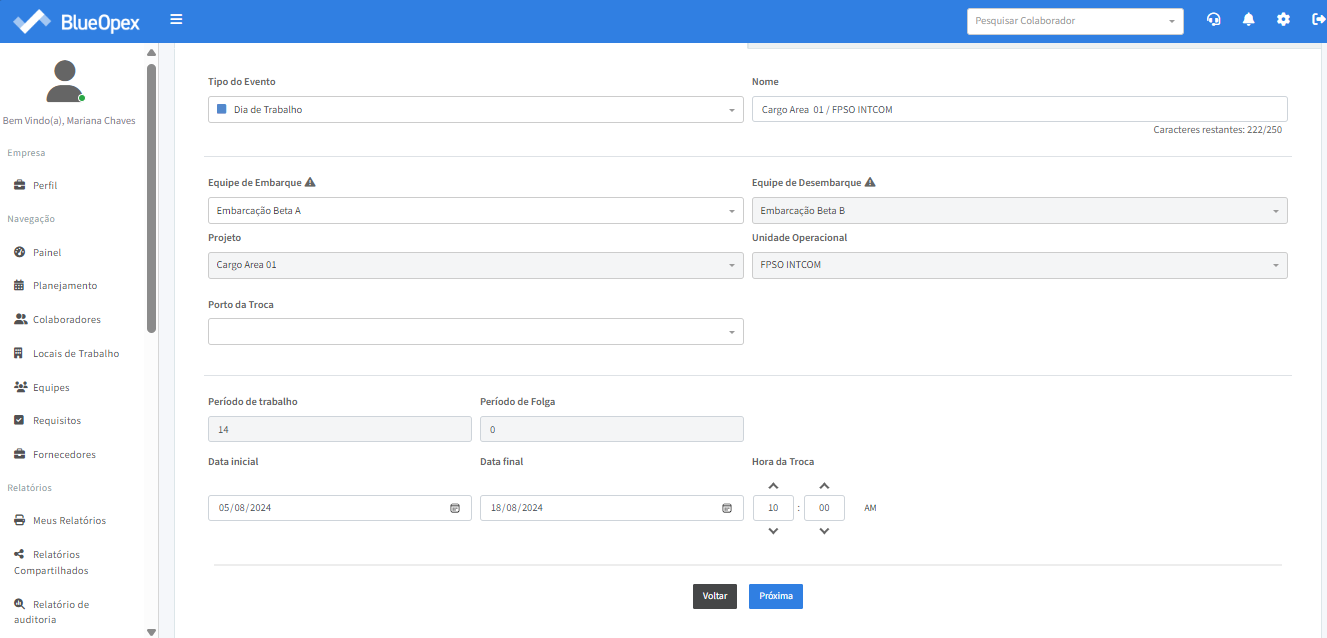Image resolution: width=1327 pixels, height=638 pixels.
Task: Open the notifications bell
Action: click(x=1248, y=19)
